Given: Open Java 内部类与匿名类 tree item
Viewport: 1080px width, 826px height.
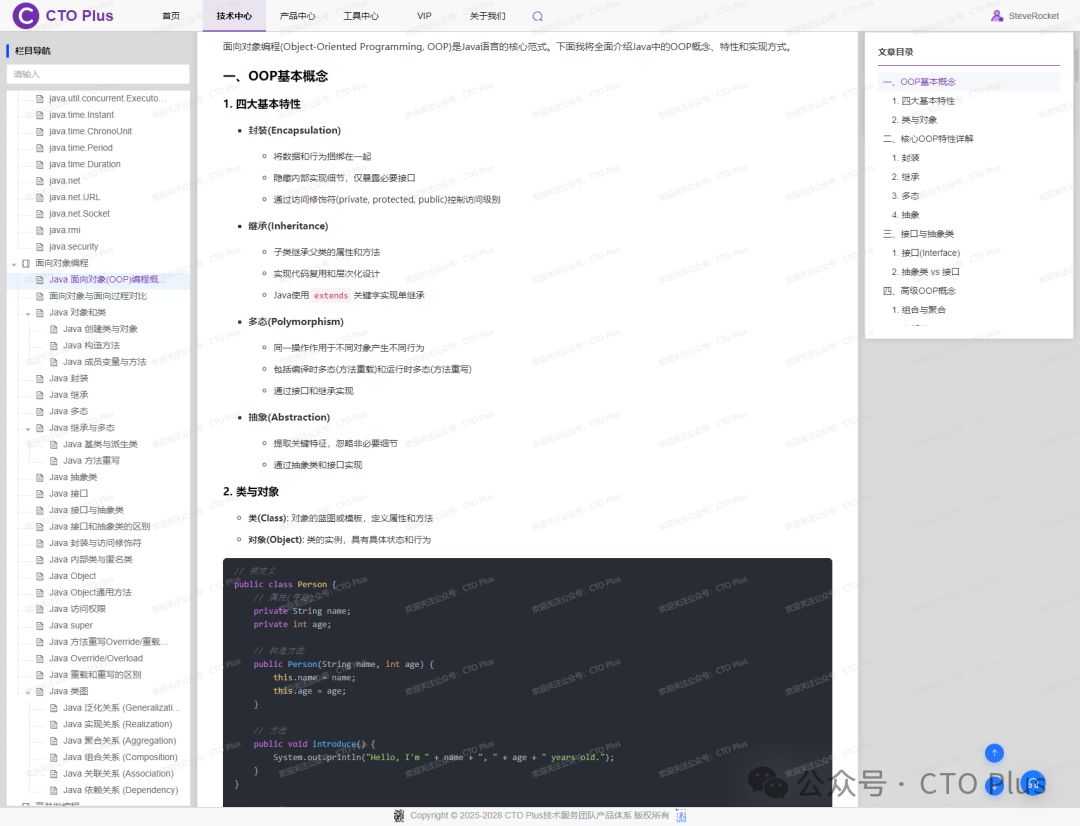Looking at the screenshot, I should click(x=91, y=559).
